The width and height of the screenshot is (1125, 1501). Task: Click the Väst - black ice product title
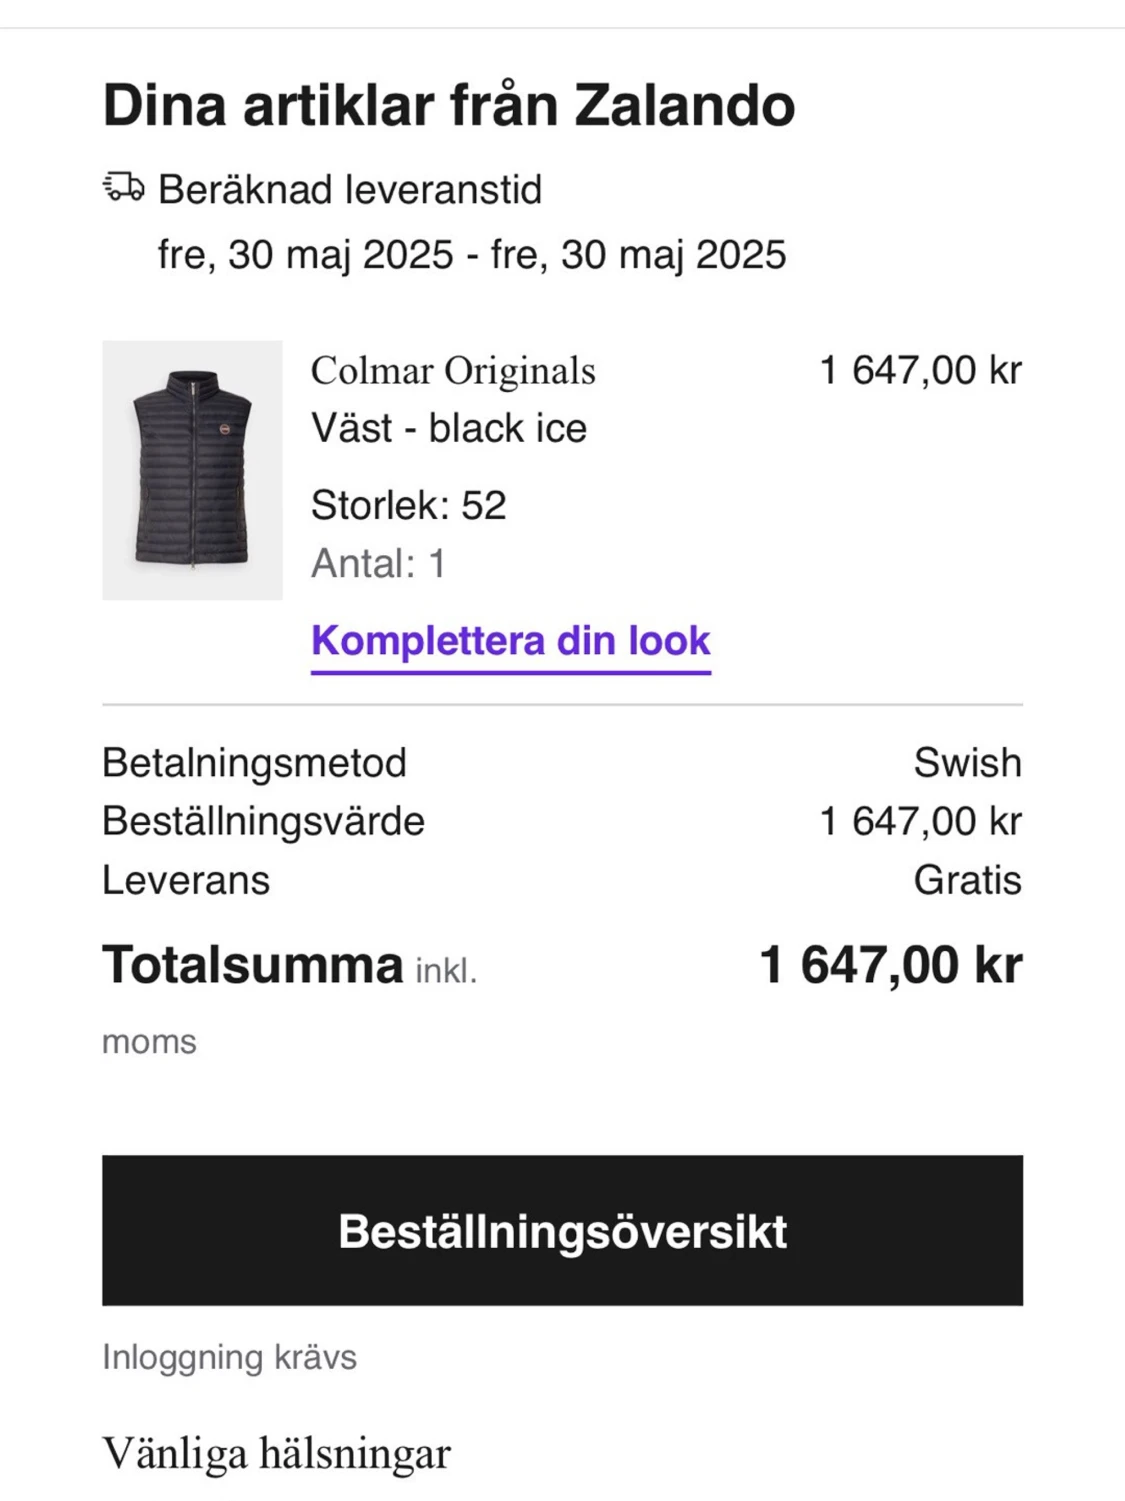449,428
